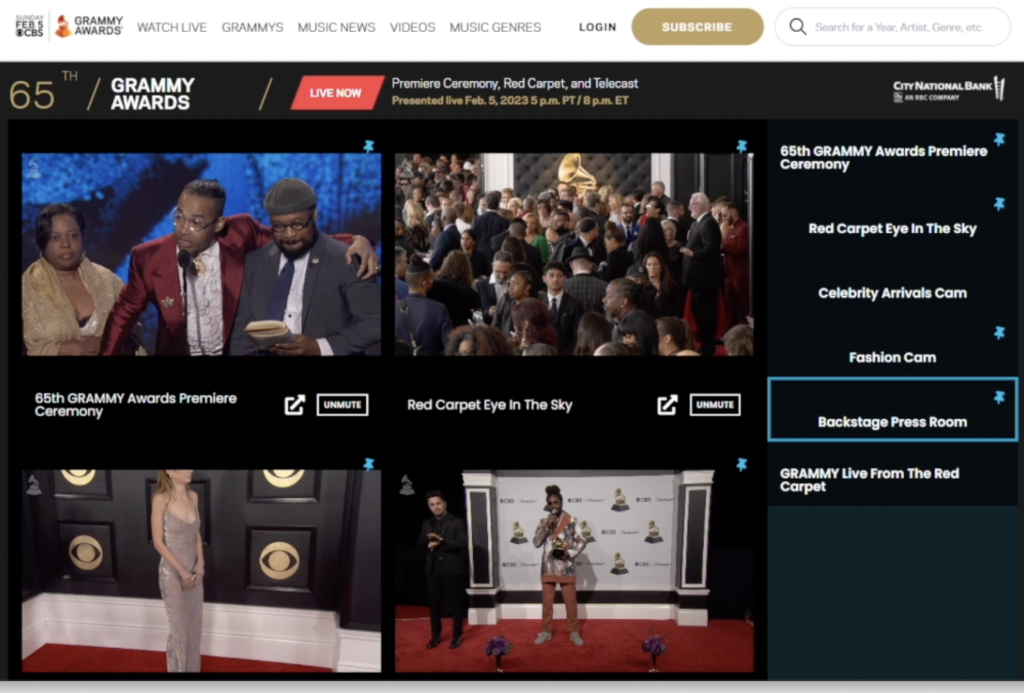Click the search magnifier icon
Image resolution: width=1024 pixels, height=693 pixels.
(797, 27)
